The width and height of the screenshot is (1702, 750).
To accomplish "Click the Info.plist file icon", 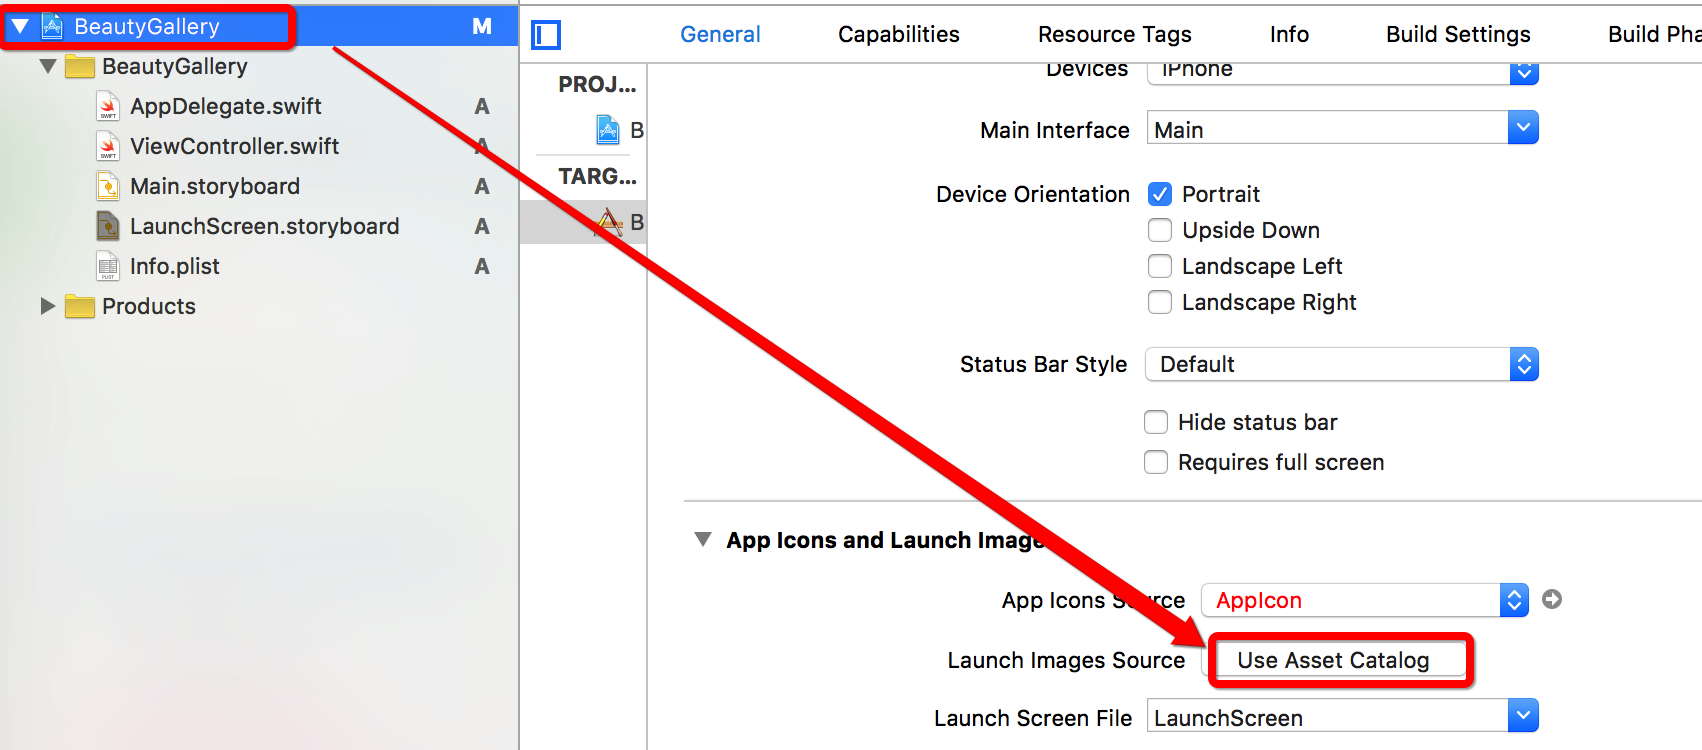I will [x=108, y=266].
